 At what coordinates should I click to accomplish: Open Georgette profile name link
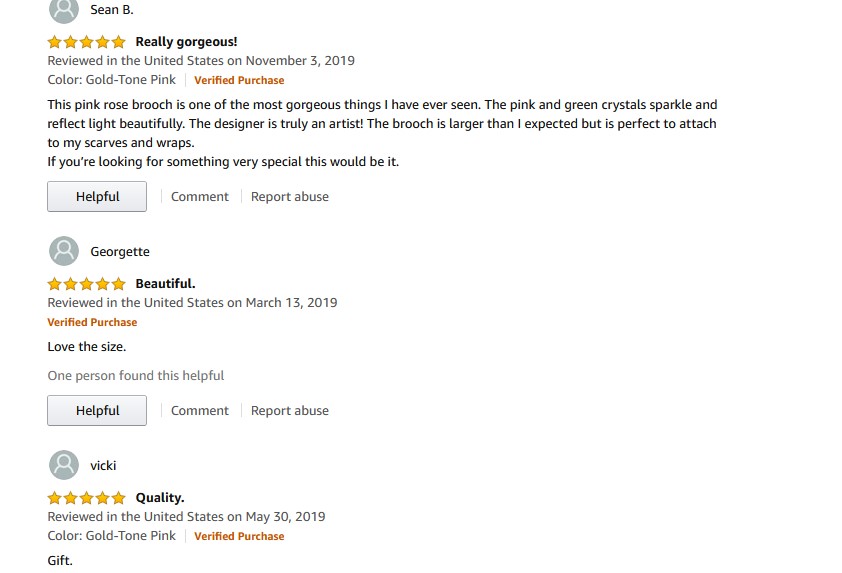120,252
